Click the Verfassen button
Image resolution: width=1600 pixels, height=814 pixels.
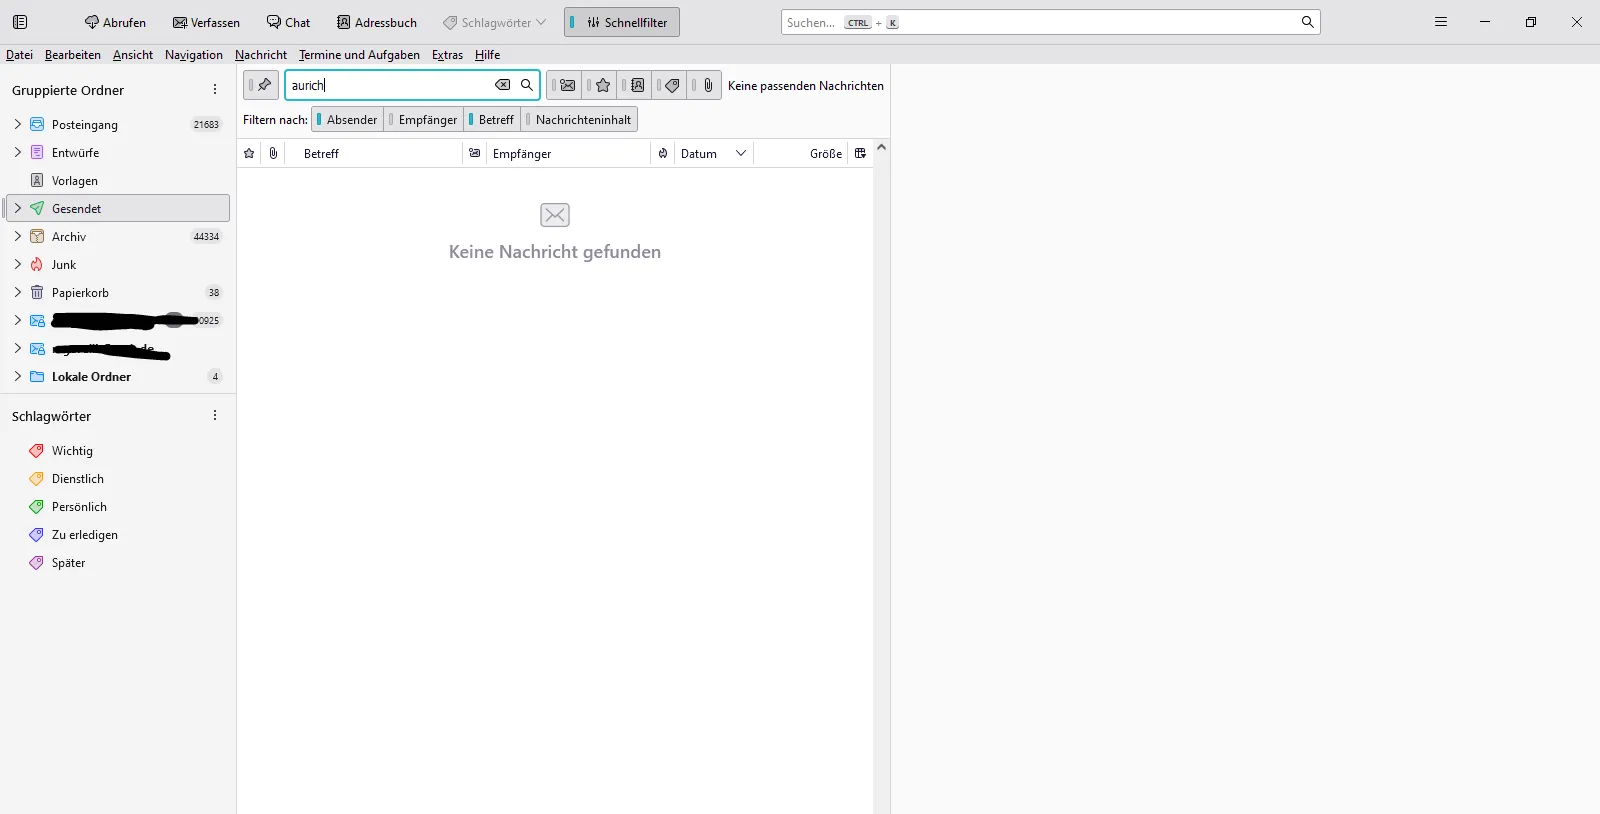(206, 22)
